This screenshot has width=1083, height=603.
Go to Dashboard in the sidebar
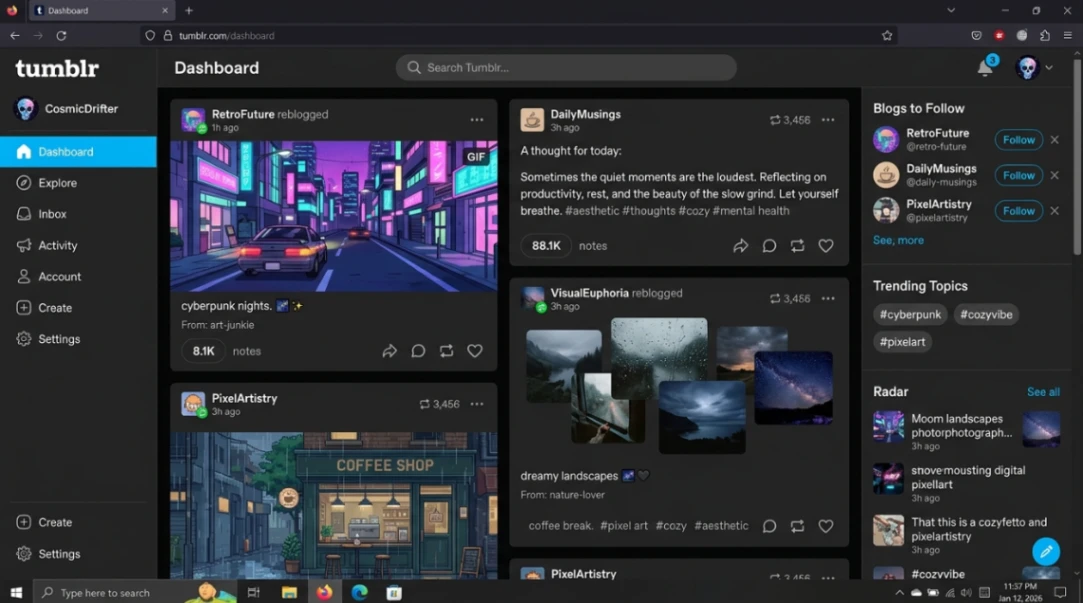pyautogui.click(x=78, y=151)
